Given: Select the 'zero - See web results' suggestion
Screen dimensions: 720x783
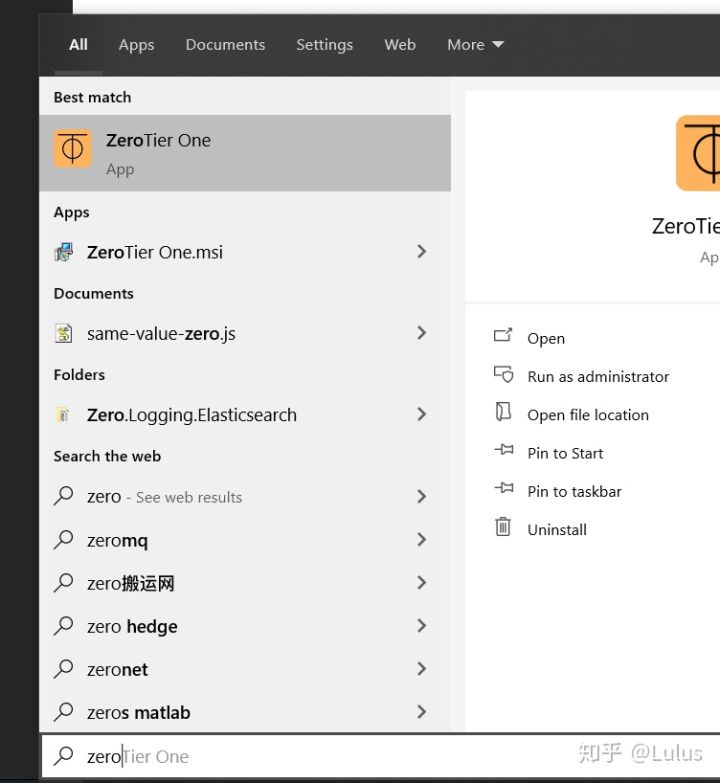Looking at the screenshot, I should 245,496.
